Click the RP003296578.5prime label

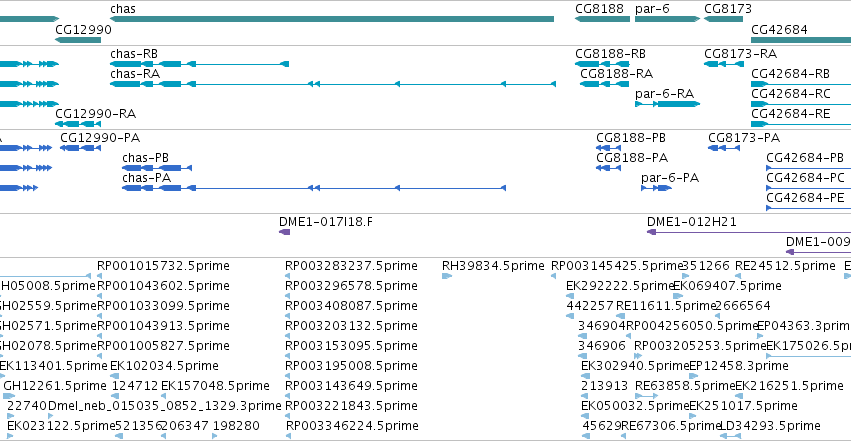(x=352, y=286)
